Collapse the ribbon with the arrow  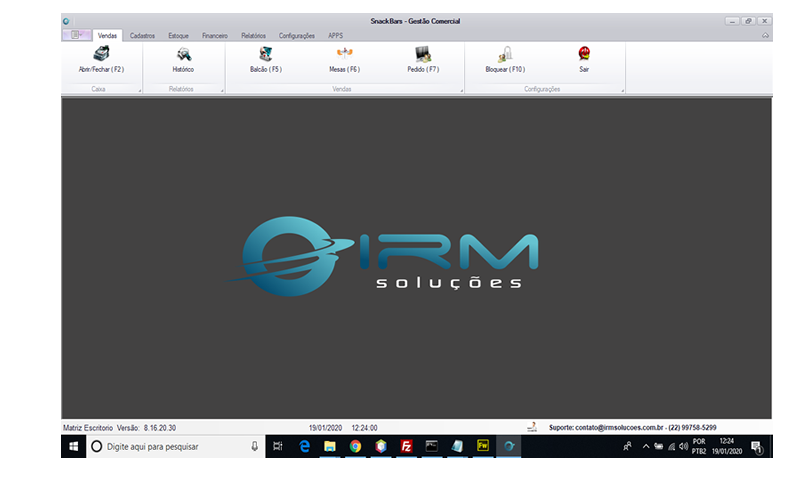(x=765, y=35)
